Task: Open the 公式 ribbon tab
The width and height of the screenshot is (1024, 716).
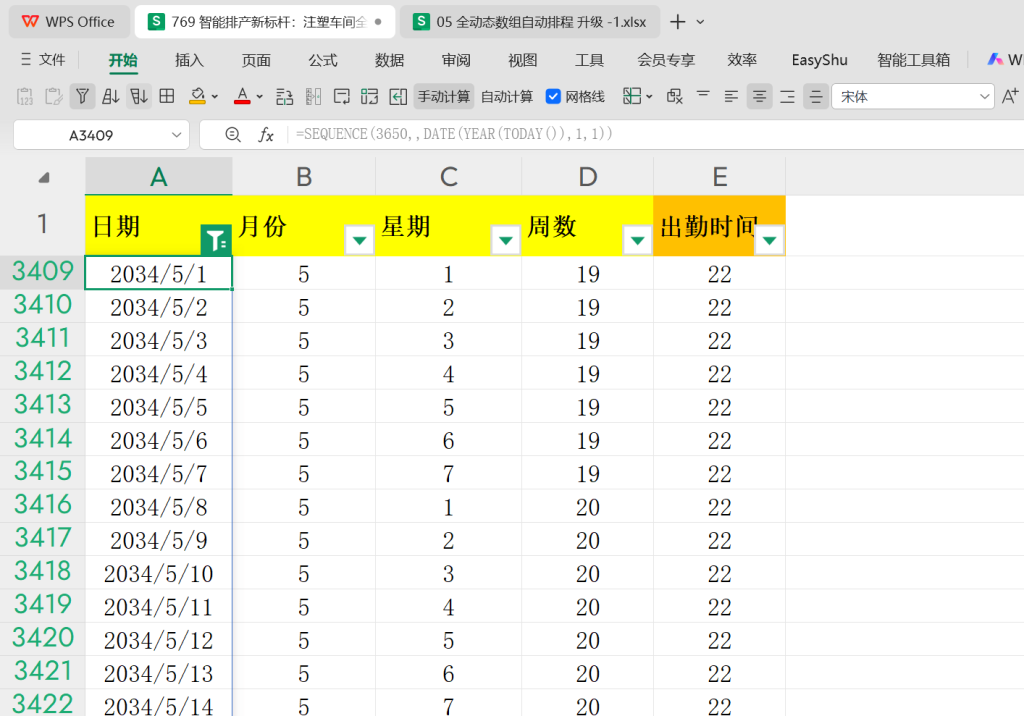Action: coord(323,61)
